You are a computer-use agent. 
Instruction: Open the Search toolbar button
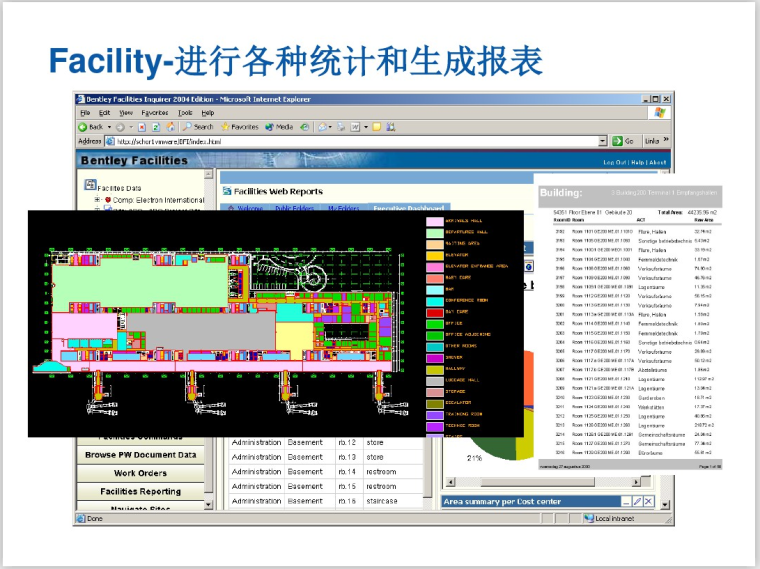197,127
